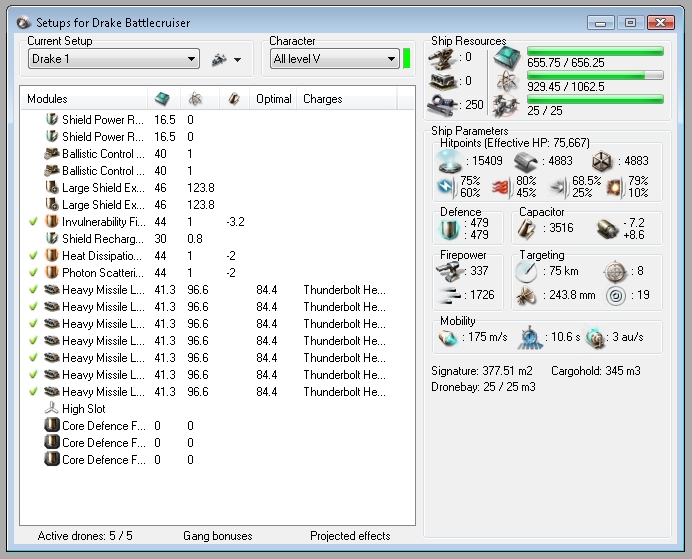
Task: Click the scan resolution icon showing 243.8 mm
Action: coord(526,296)
